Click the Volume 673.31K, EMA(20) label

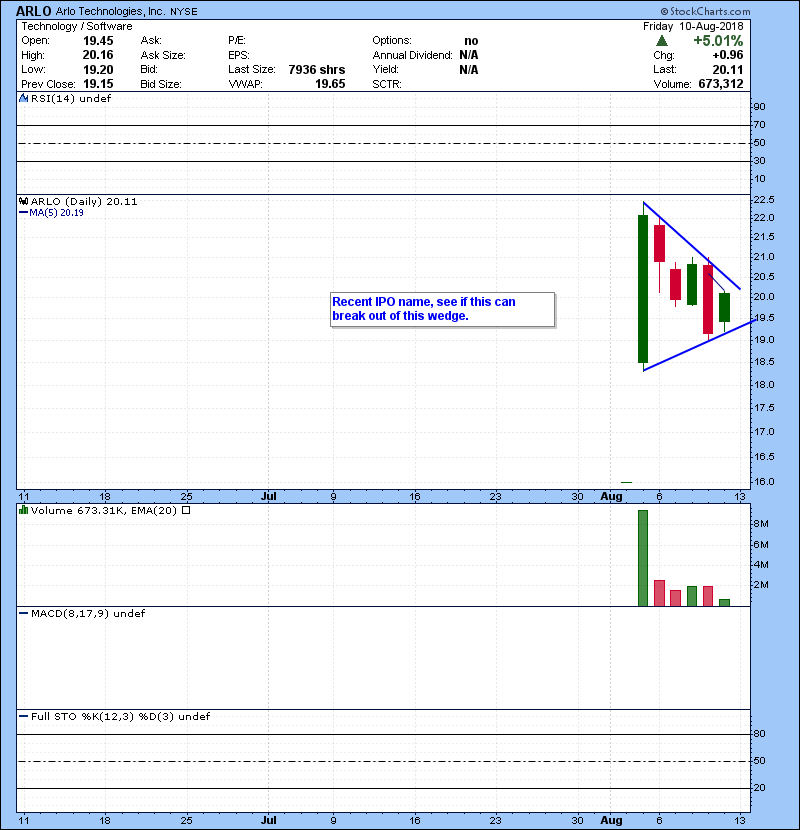point(104,510)
